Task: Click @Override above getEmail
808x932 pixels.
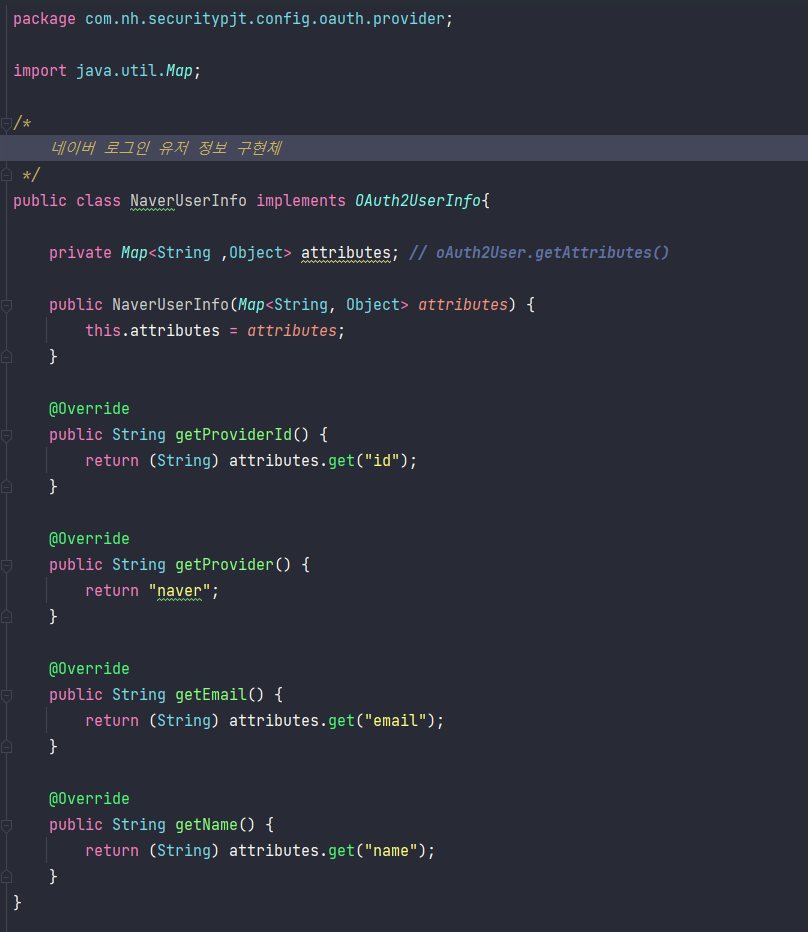Action: [x=89, y=669]
